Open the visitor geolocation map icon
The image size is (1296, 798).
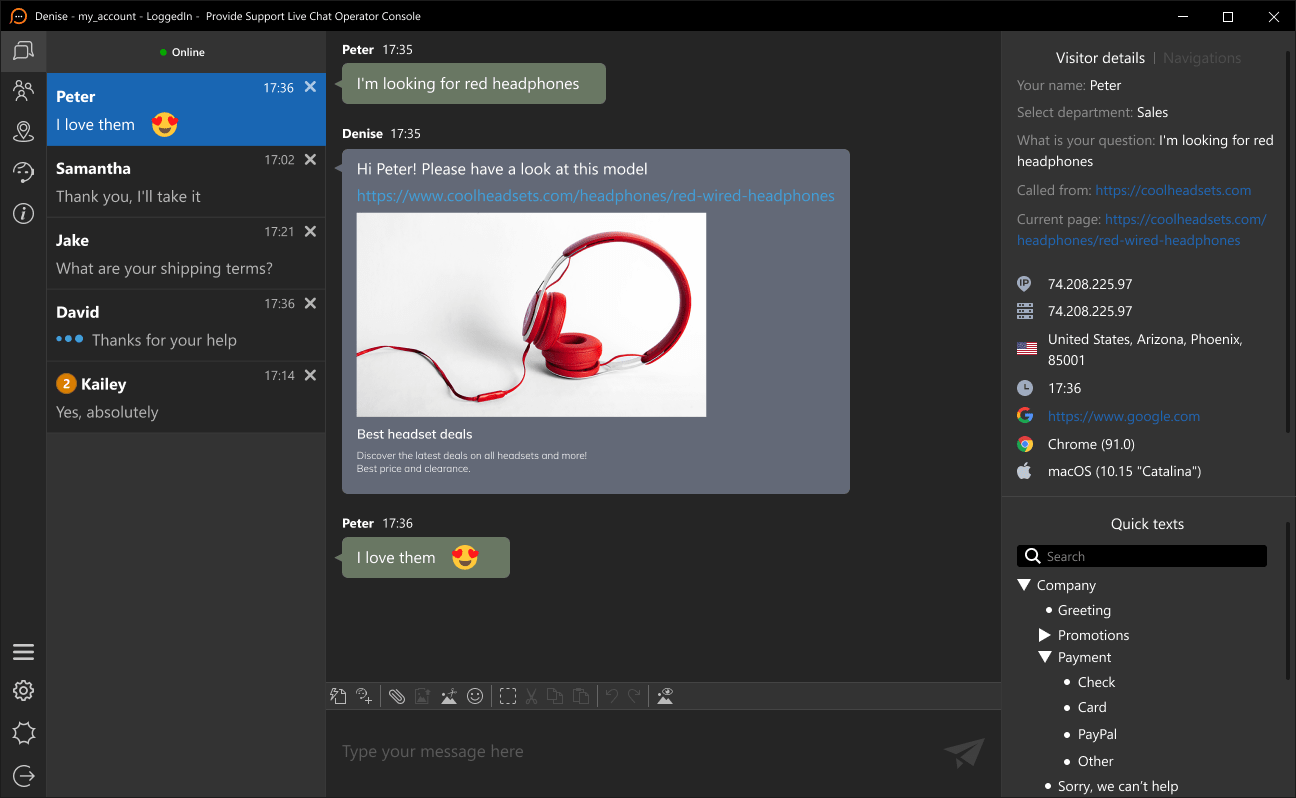23,131
